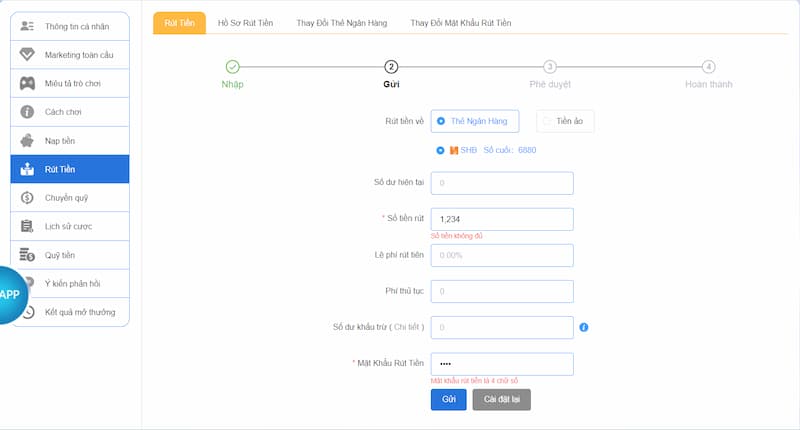Select the Thẻ Ngân Hàng radio option
This screenshot has width=800, height=430.
(441, 121)
